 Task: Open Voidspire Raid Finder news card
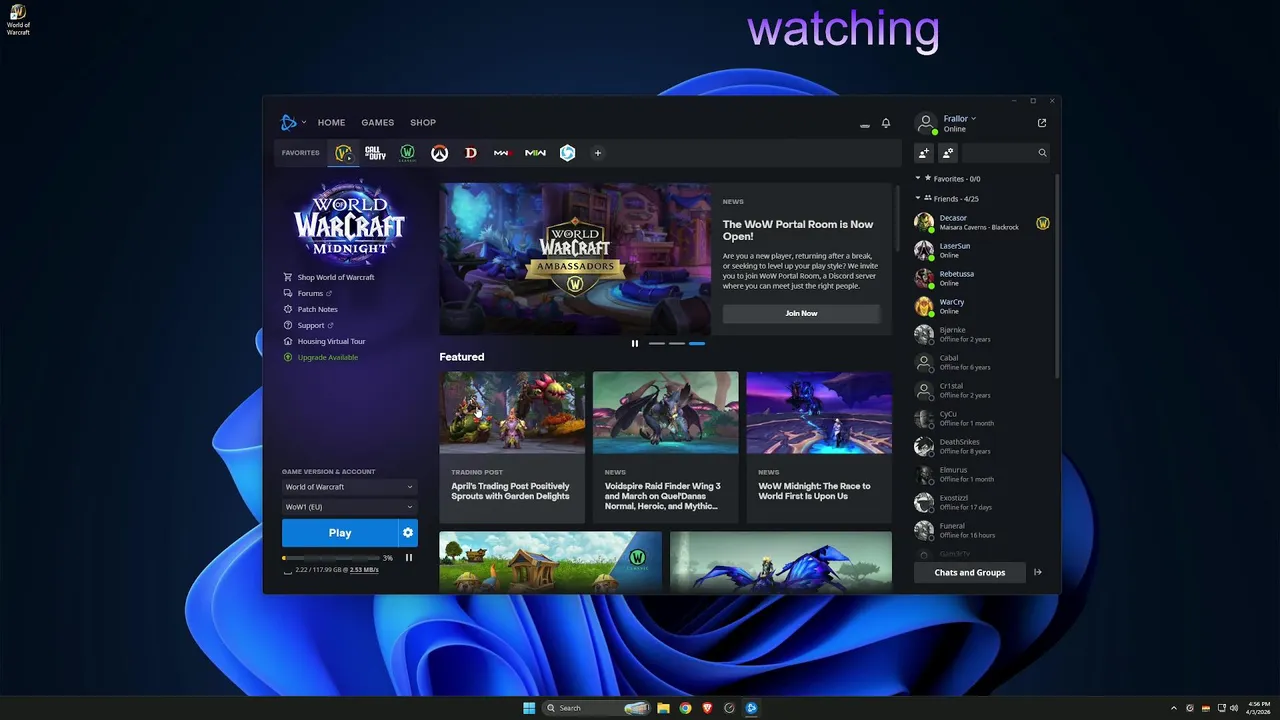[665, 447]
